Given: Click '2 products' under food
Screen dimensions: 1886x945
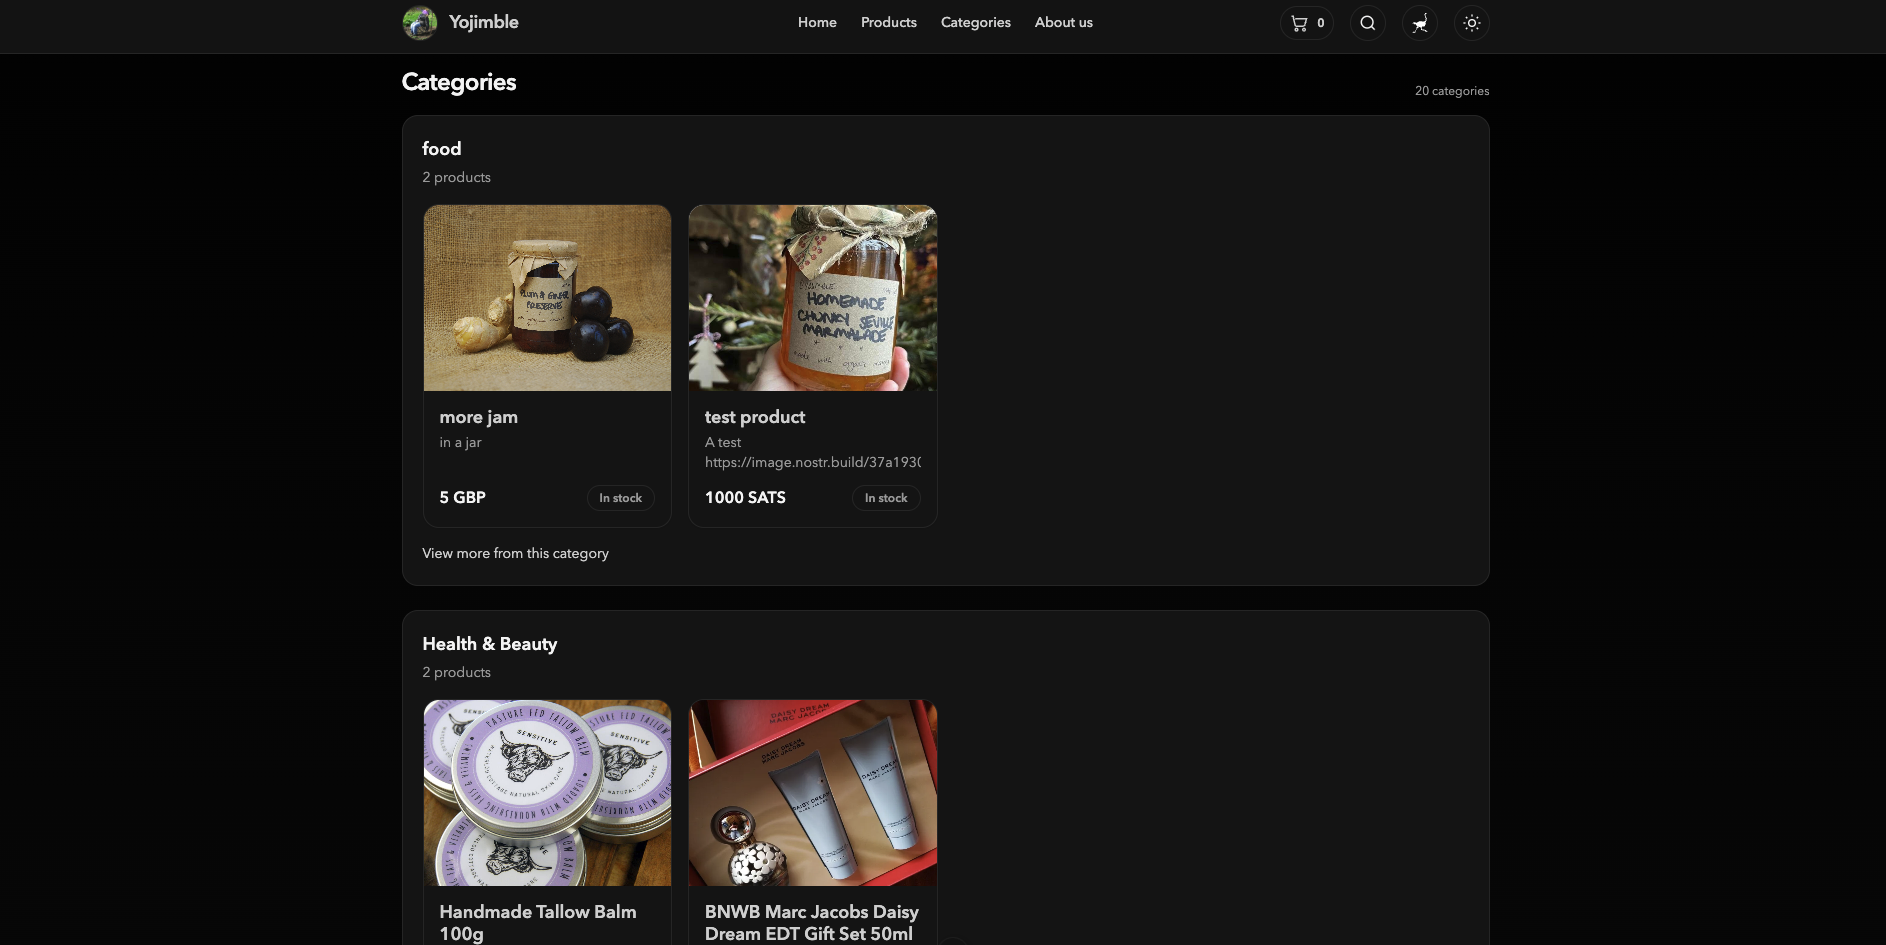Looking at the screenshot, I should click(x=456, y=177).
